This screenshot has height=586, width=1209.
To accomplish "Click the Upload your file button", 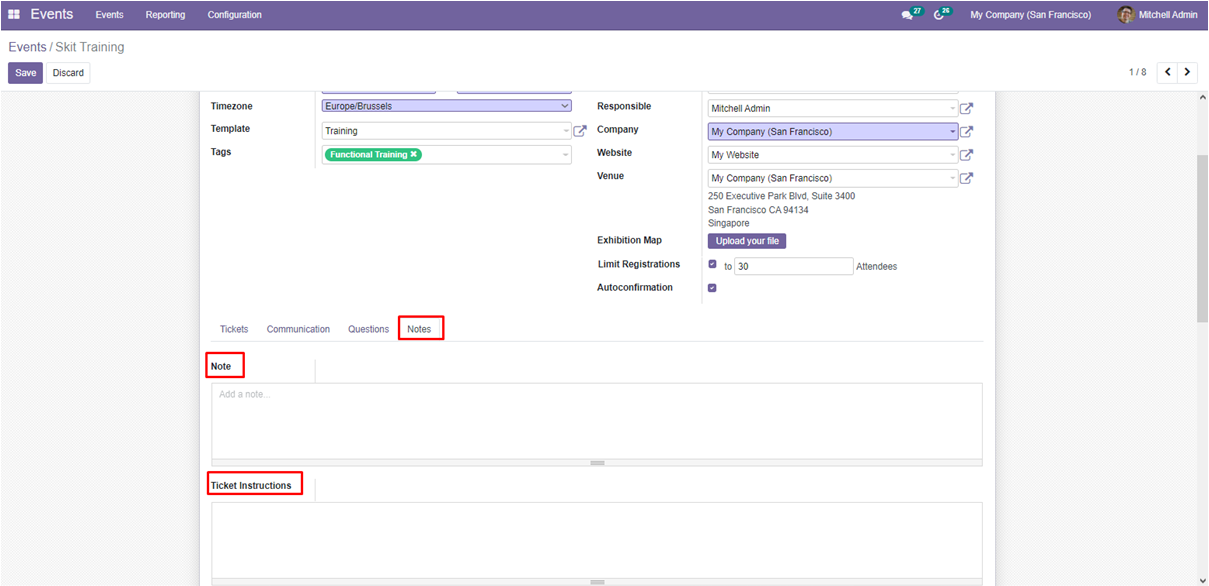I will click(747, 241).
